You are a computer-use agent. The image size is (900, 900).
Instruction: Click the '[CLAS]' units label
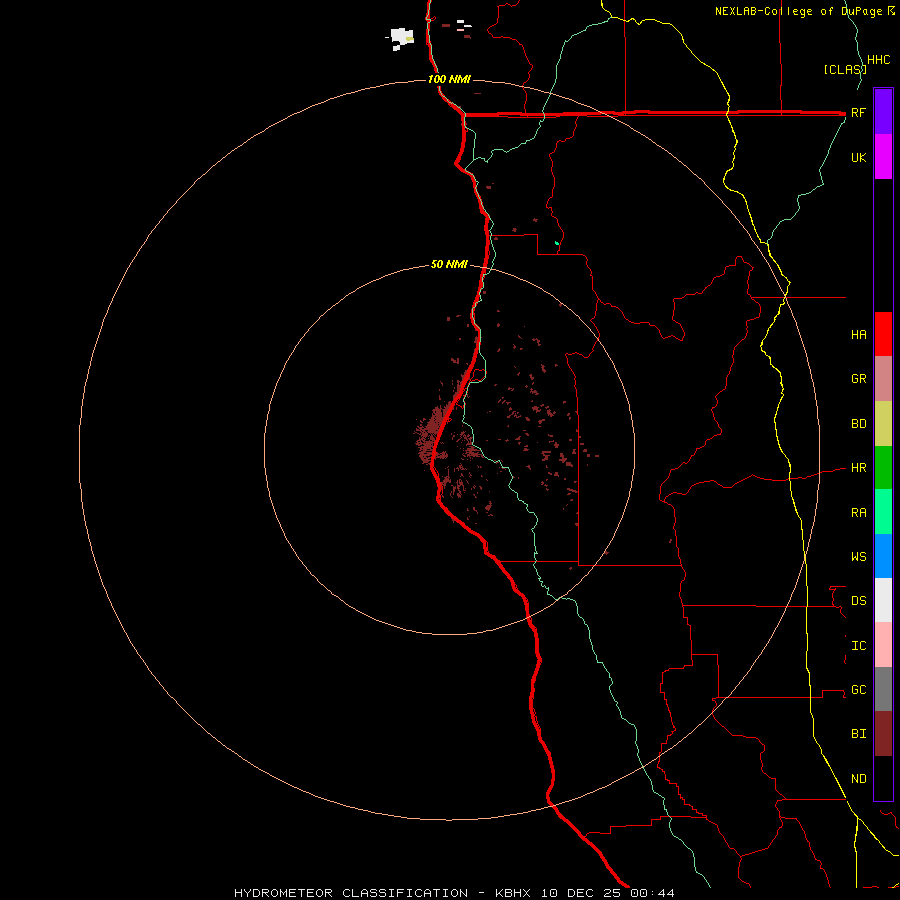coord(845,69)
